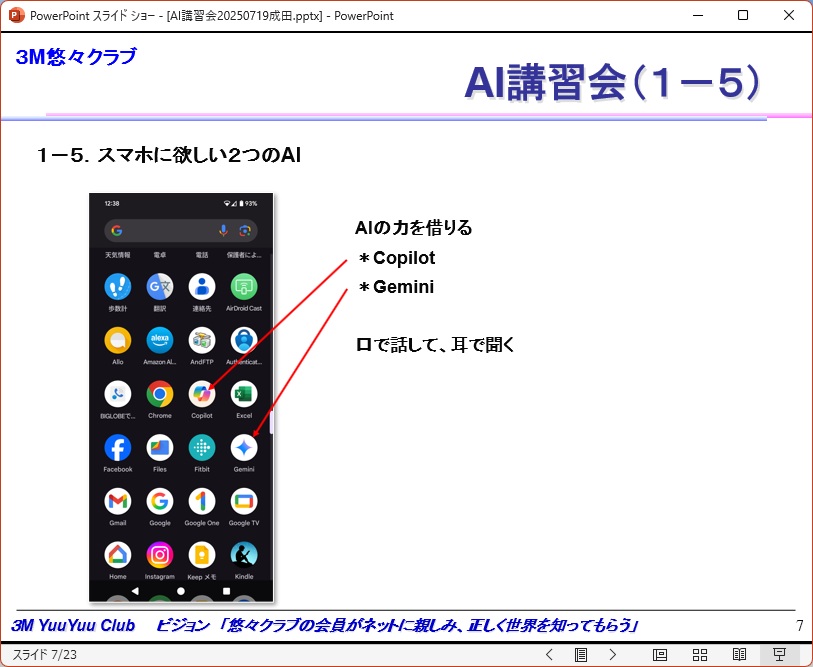Image resolution: width=813 pixels, height=667 pixels.
Task: Open the slide show menu icon
Action: 581,655
